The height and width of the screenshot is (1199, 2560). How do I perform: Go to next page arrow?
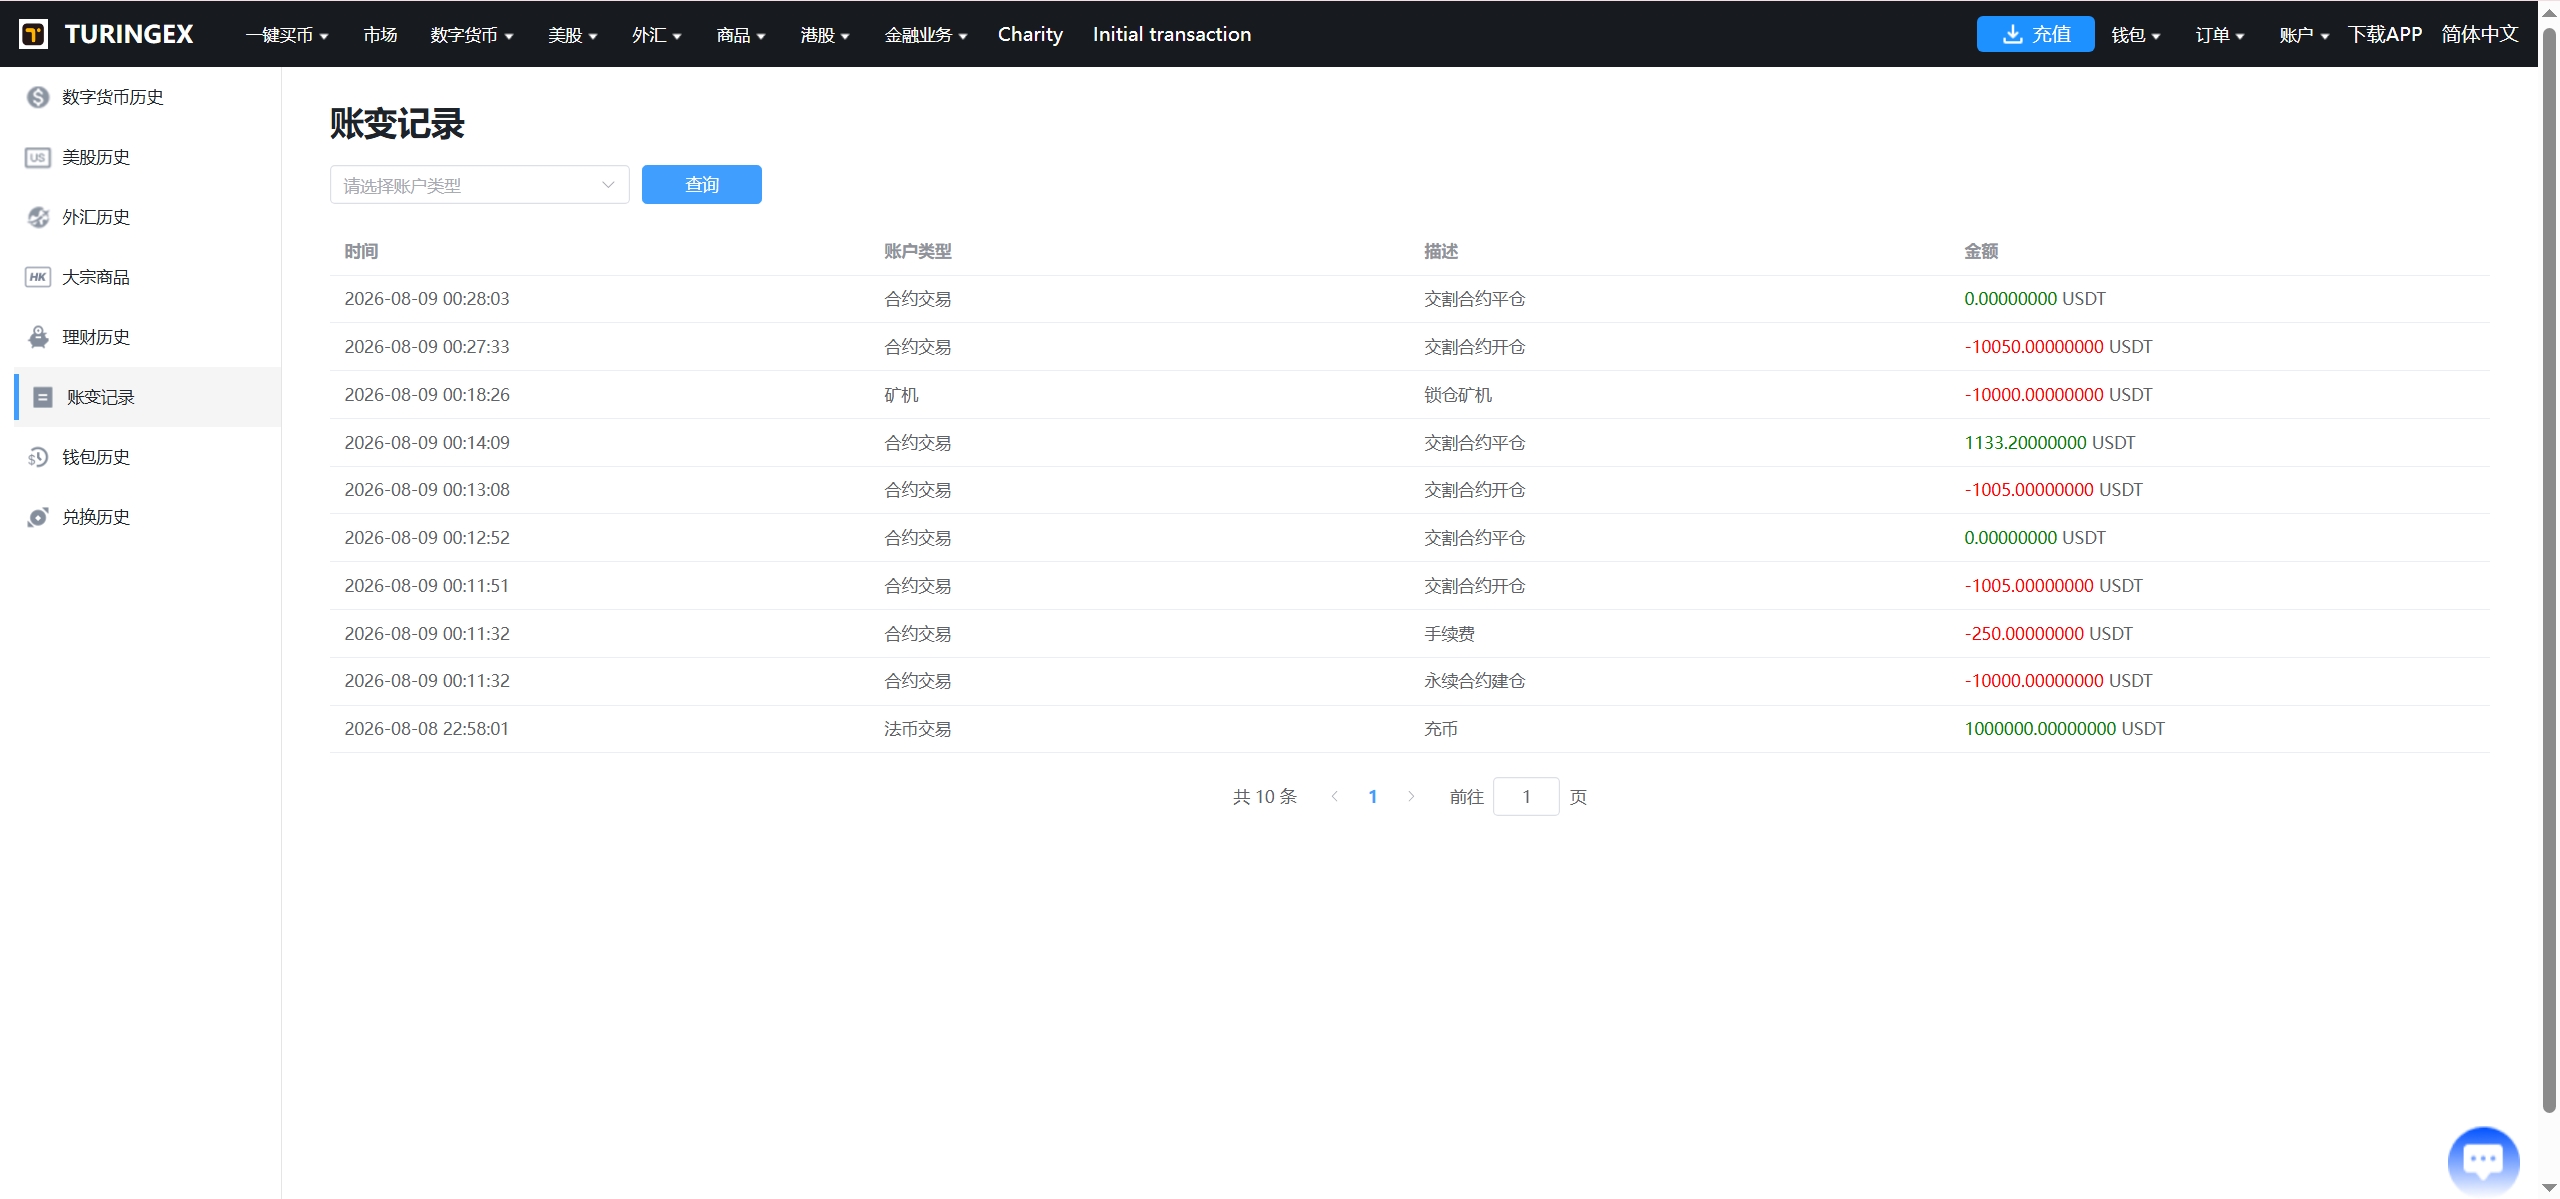pyautogui.click(x=1411, y=796)
